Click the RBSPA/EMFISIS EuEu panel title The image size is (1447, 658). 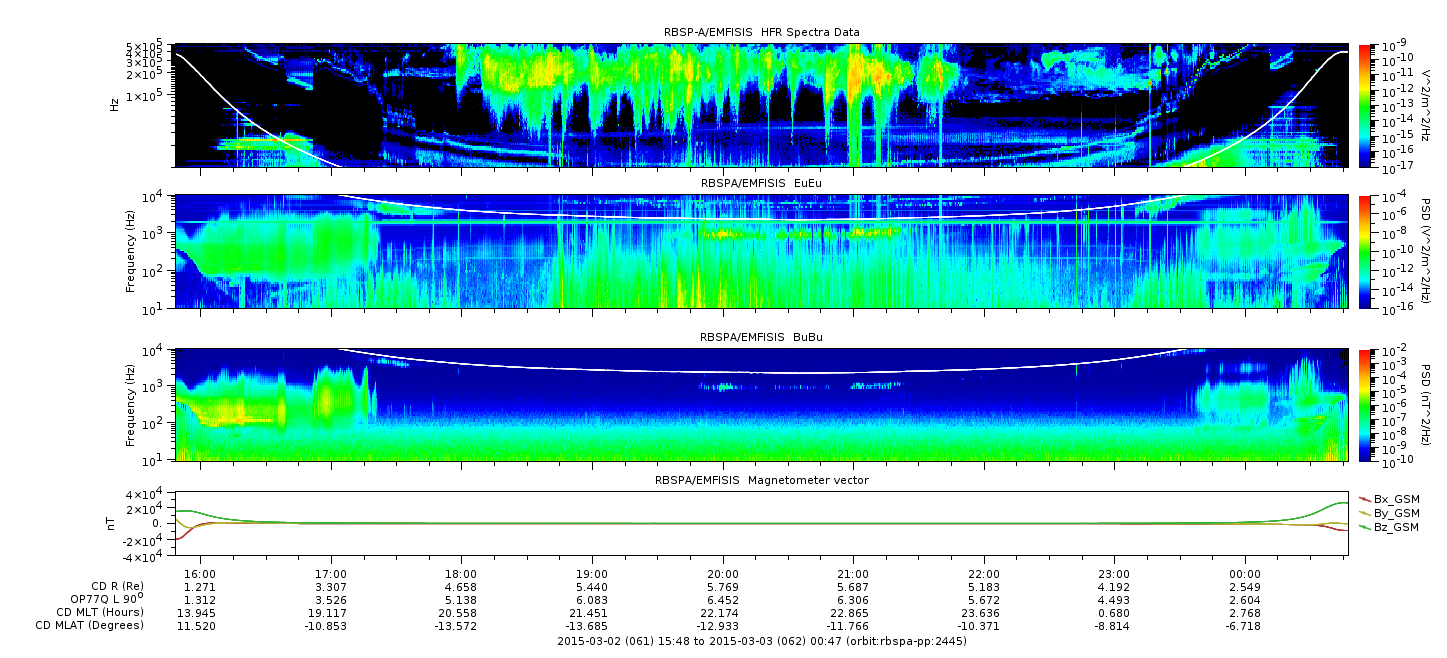point(761,183)
